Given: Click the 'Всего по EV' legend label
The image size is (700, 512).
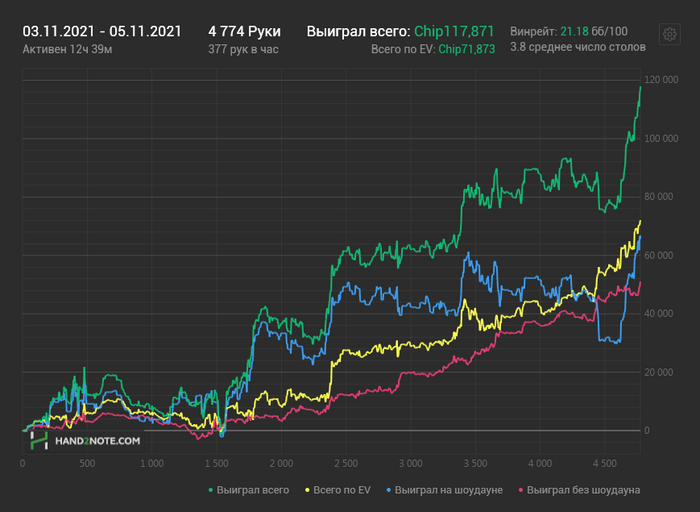Looking at the screenshot, I should [342, 490].
